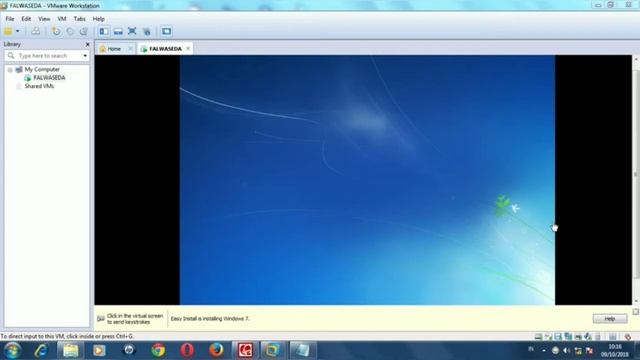Click the sound card status icon
Screen dimensions: 640x360
588,337
